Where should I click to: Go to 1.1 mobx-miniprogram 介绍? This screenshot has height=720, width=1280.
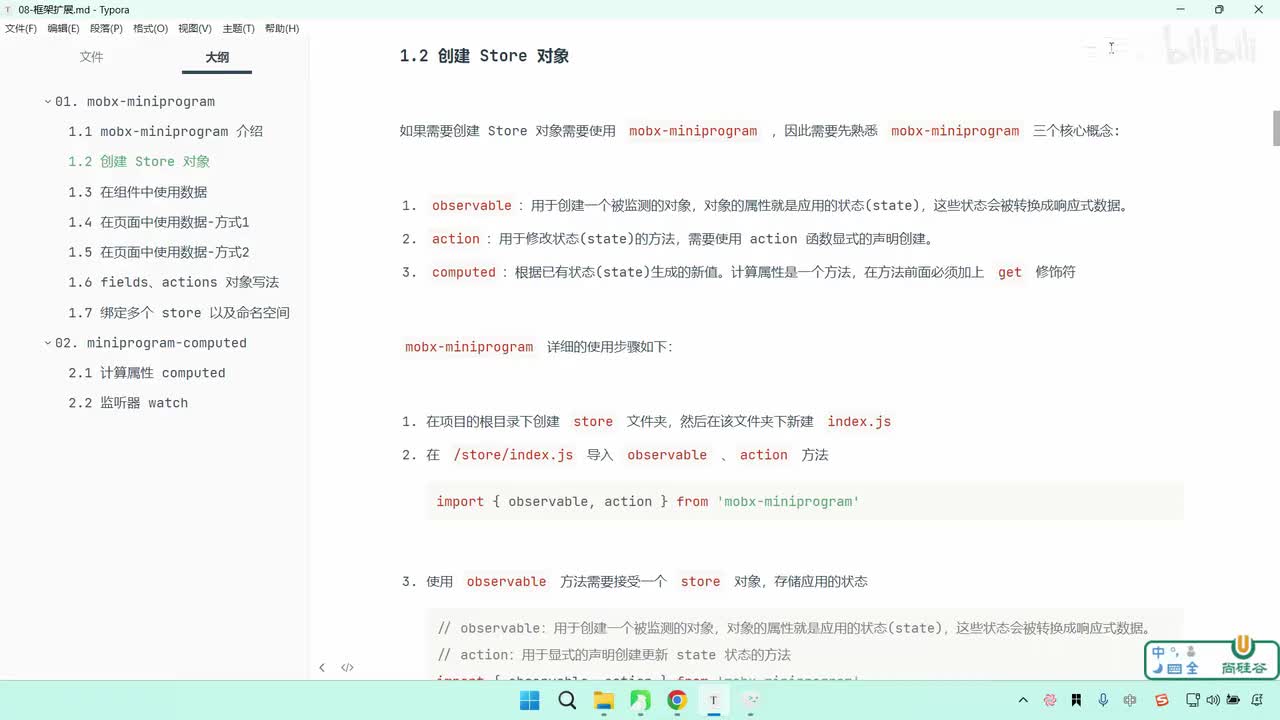[x=166, y=132]
